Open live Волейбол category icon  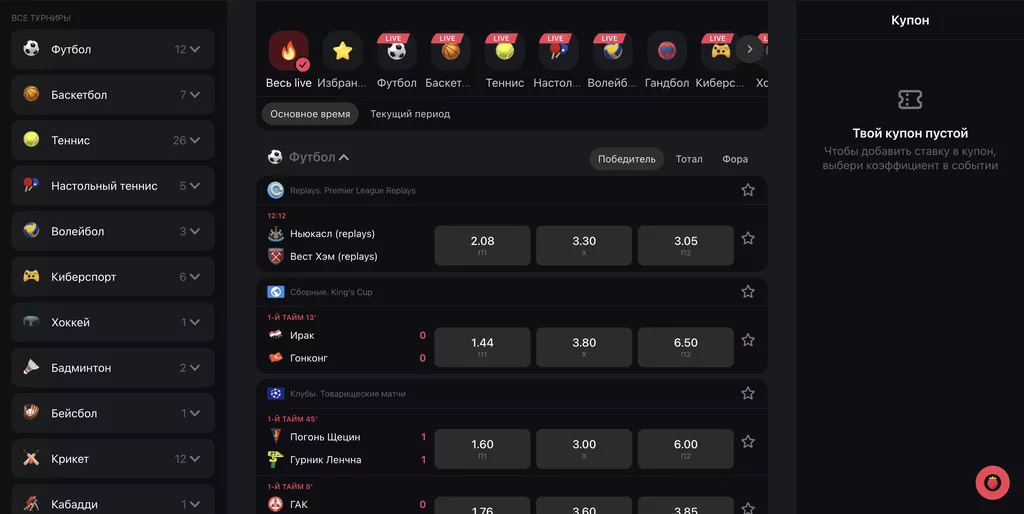point(612,50)
